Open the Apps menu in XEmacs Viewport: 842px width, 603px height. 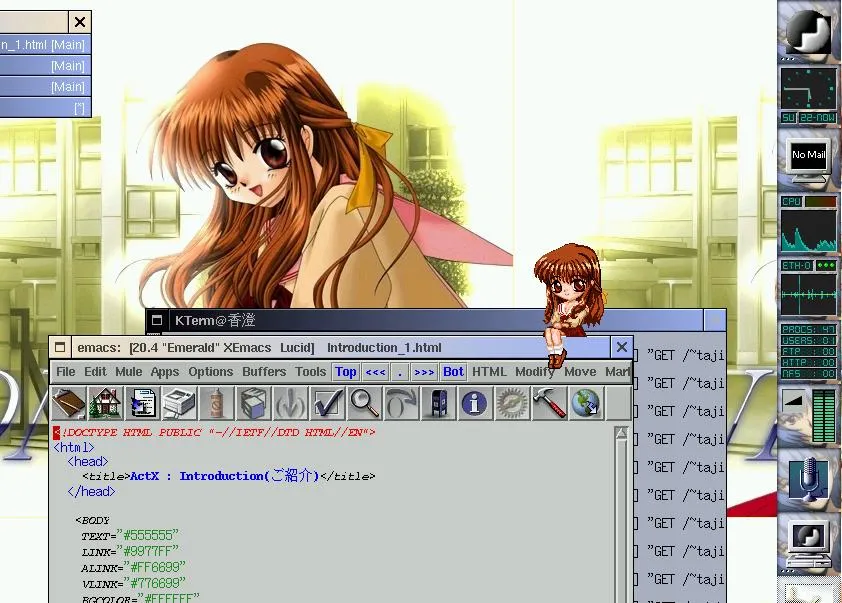165,372
